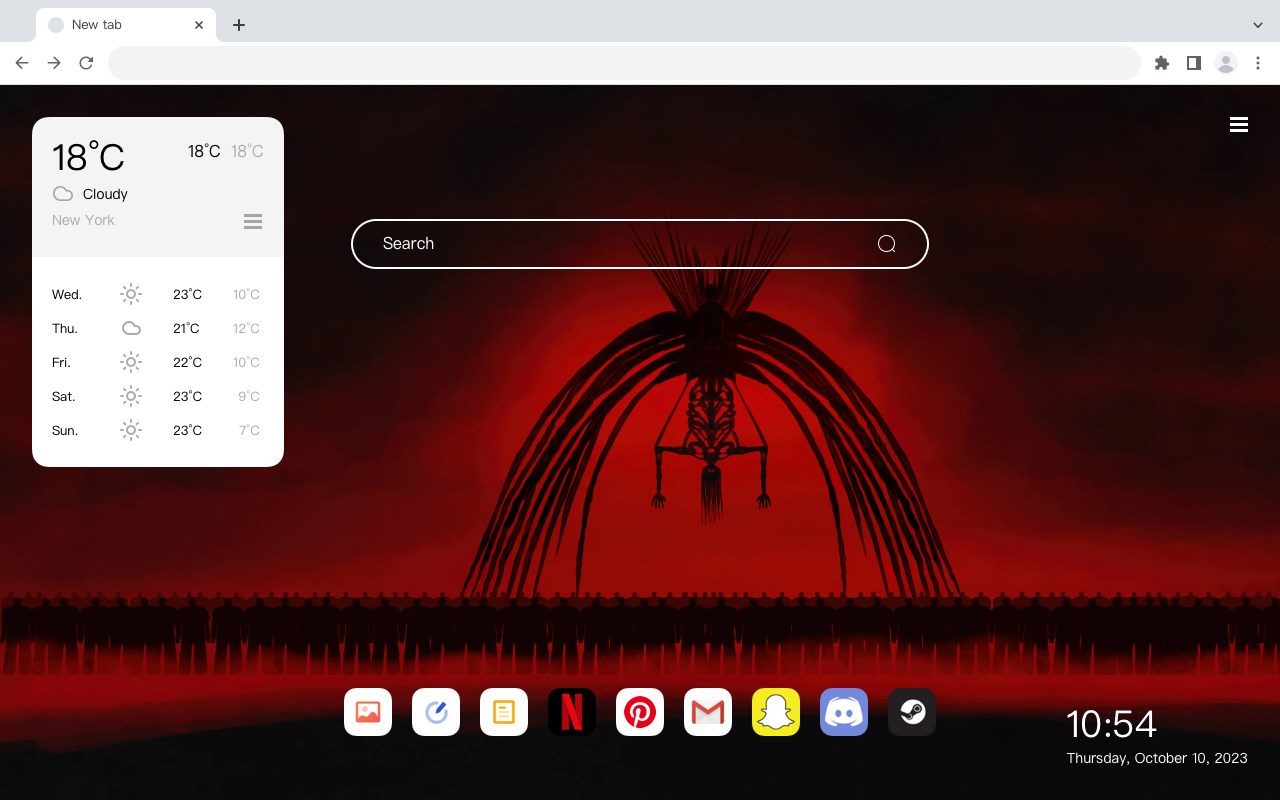
Task: Click the sun icon for Sat.
Action: click(x=131, y=396)
